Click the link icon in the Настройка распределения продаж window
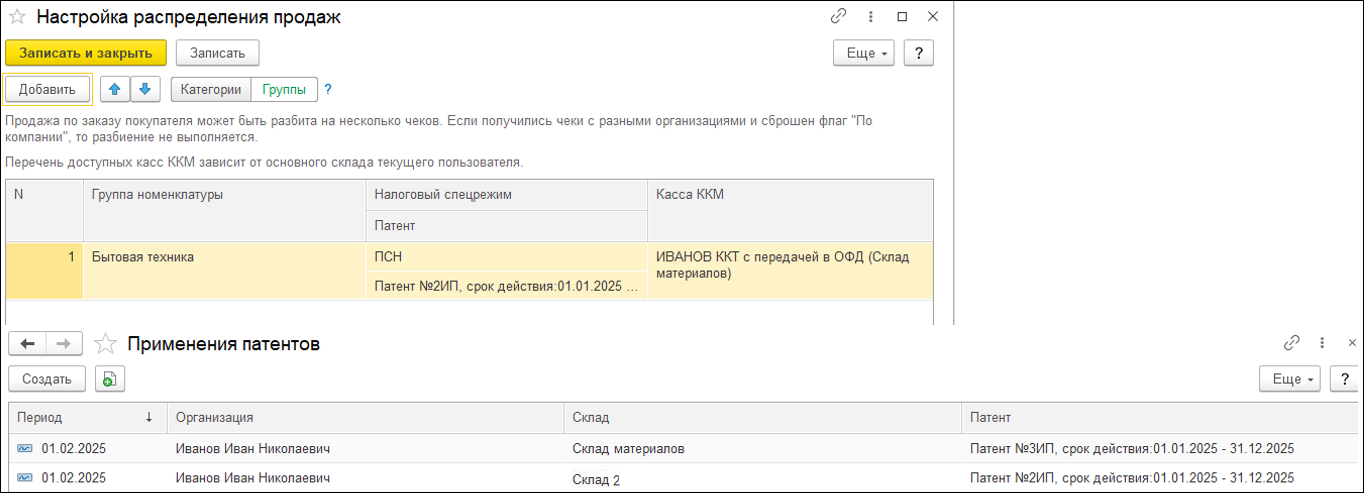1364x493 pixels. 838,17
